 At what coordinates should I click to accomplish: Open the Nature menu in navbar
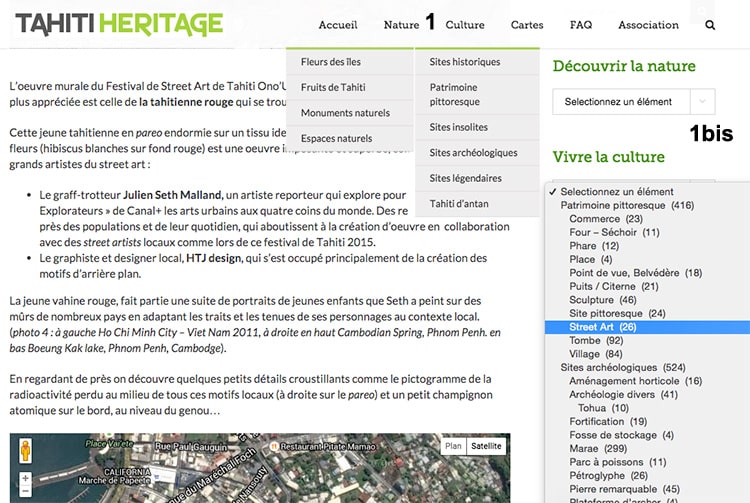click(x=401, y=25)
